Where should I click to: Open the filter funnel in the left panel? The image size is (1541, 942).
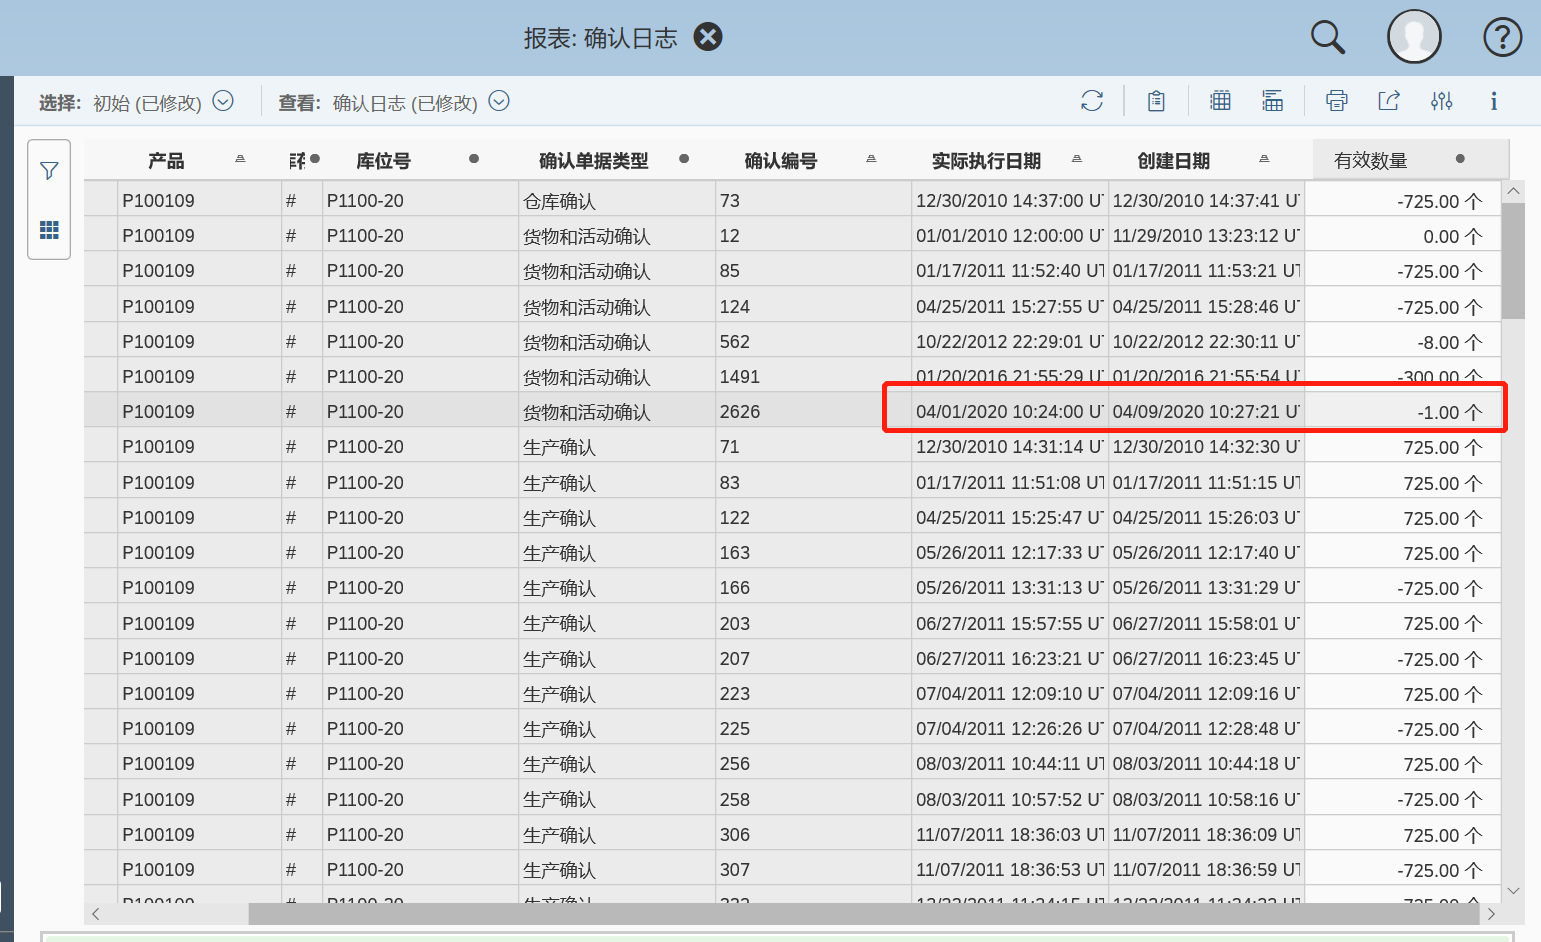49,171
